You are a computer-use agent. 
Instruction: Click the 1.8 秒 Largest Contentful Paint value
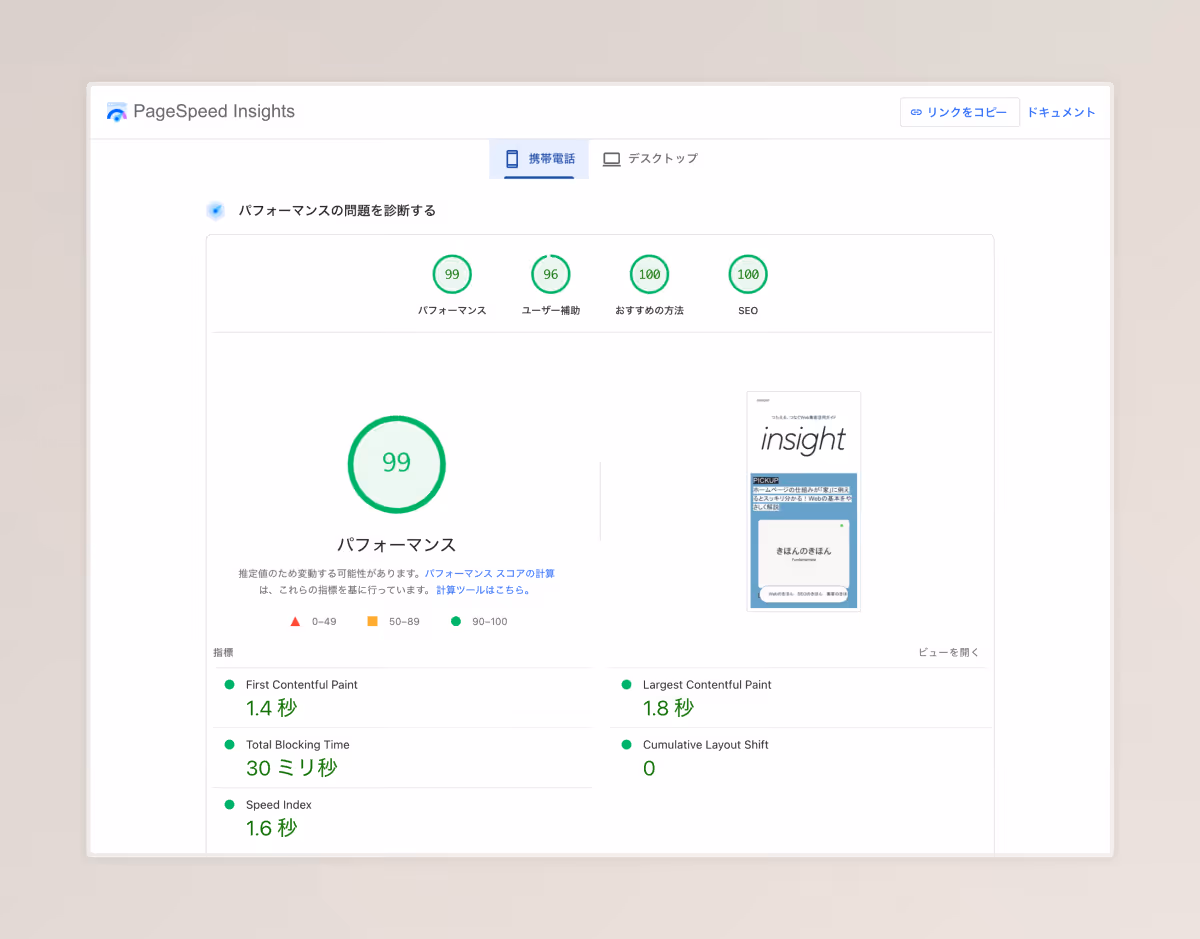click(669, 708)
